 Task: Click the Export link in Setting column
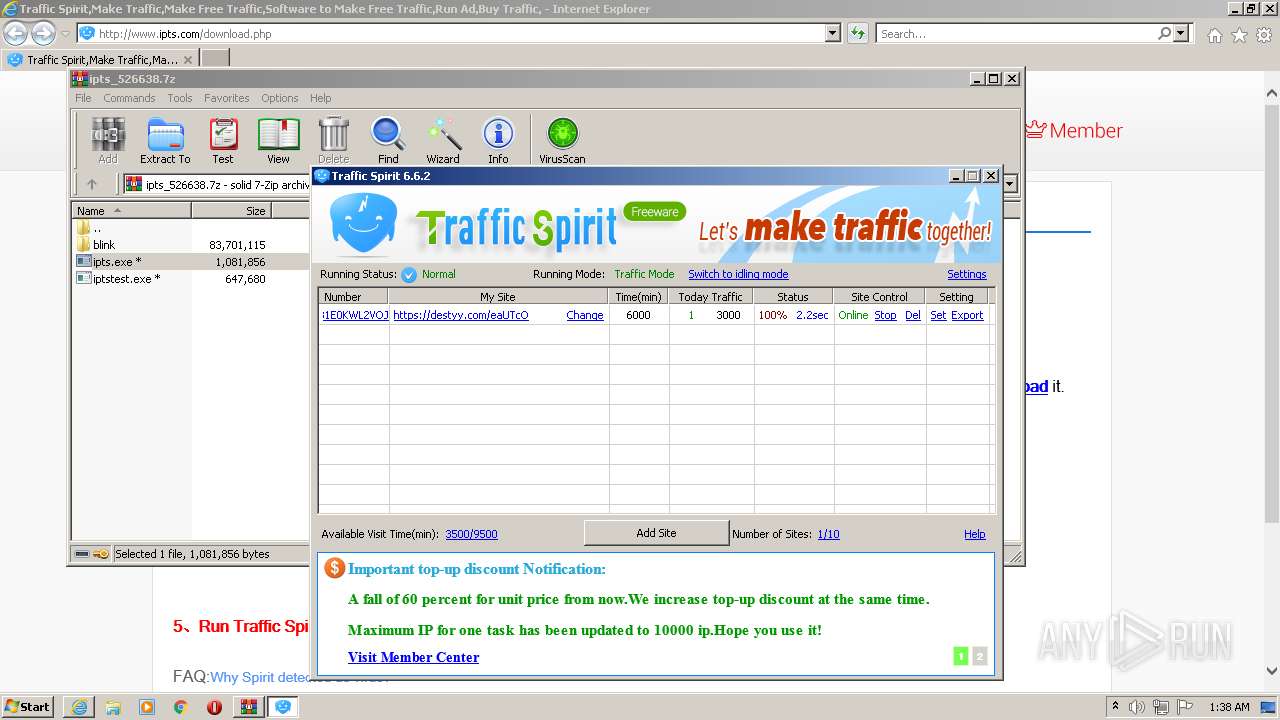tap(967, 315)
